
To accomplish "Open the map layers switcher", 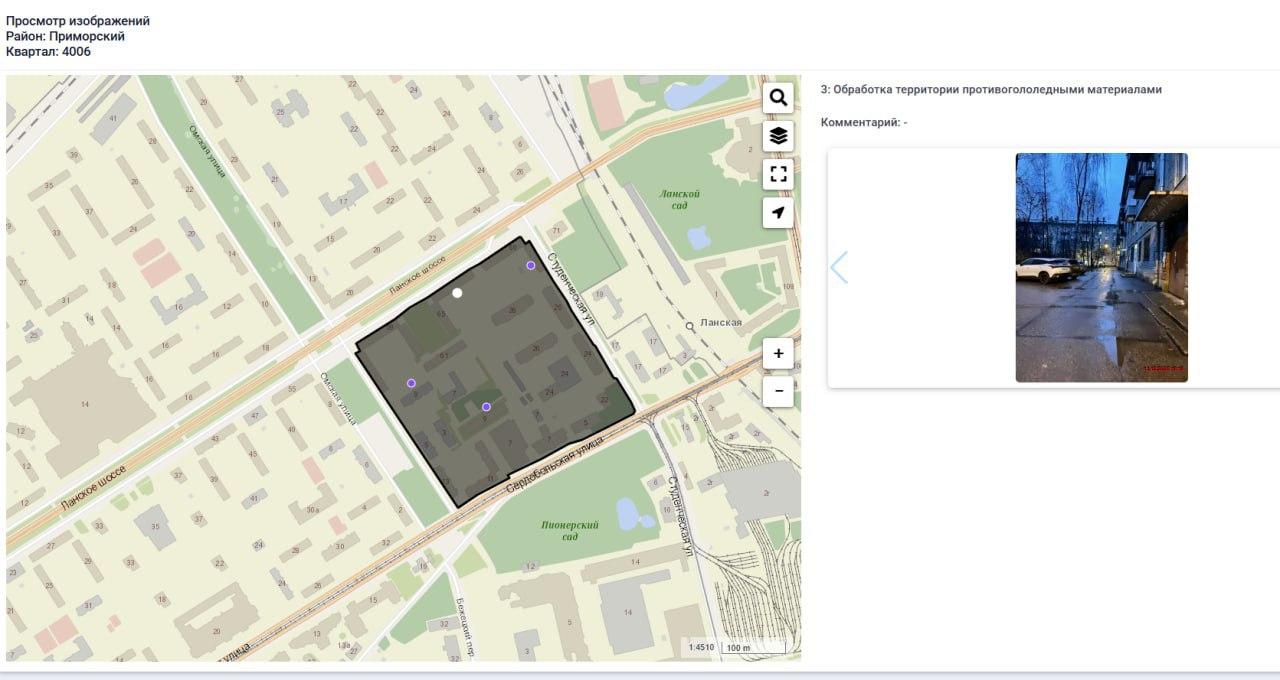I will (x=778, y=136).
